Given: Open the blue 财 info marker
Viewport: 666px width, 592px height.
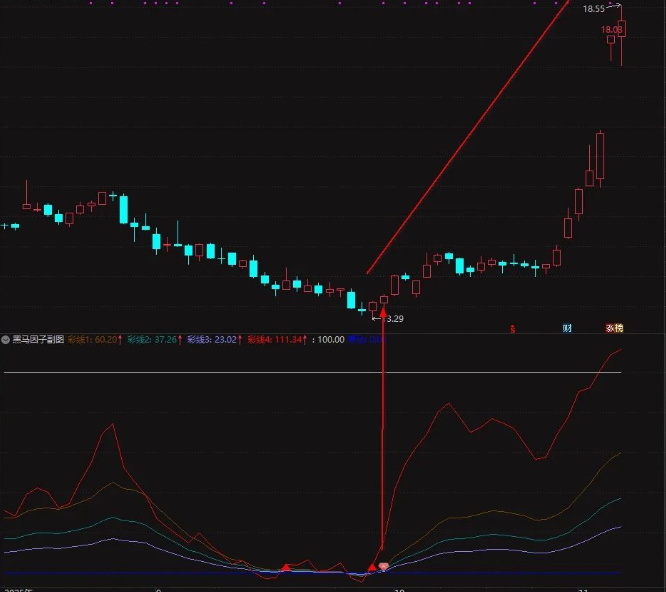Looking at the screenshot, I should pos(567,328).
